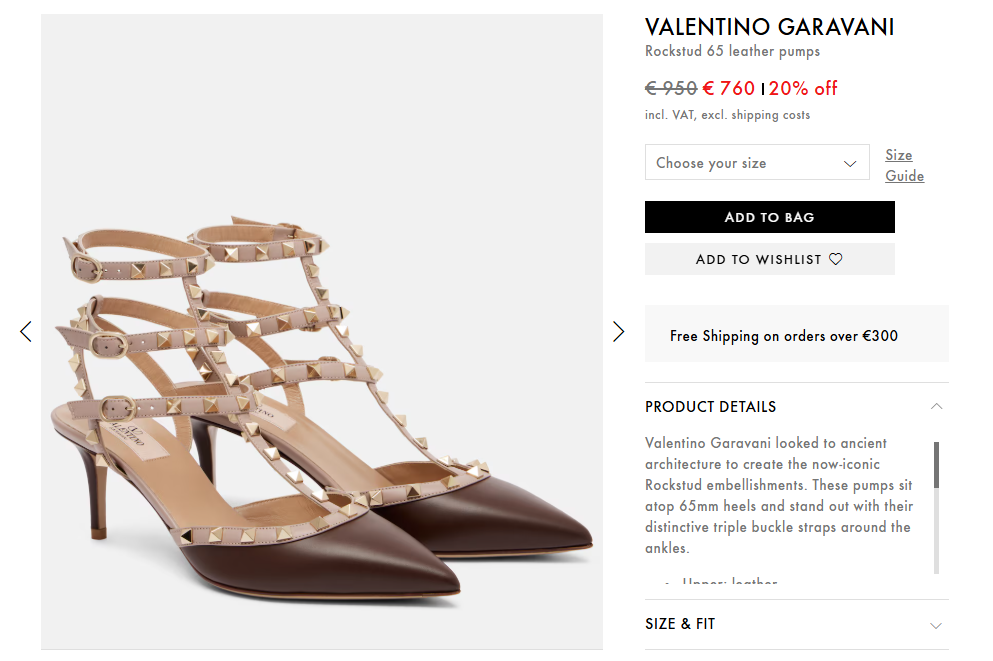Screen dimensions: 993x661
Task: Click the product description paragraph
Action: click(x=780, y=494)
